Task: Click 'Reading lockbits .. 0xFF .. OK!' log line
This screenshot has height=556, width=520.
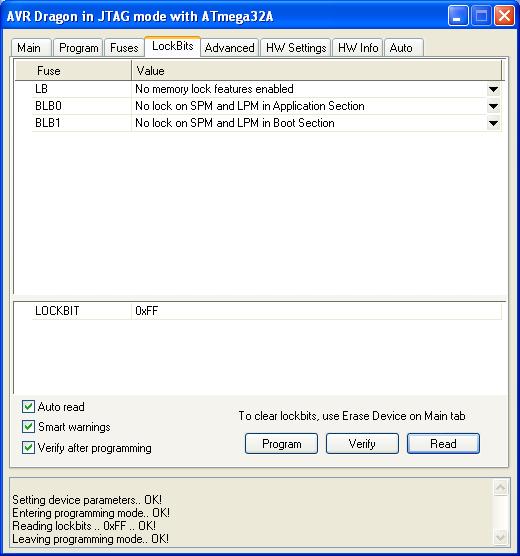Action: 84,526
